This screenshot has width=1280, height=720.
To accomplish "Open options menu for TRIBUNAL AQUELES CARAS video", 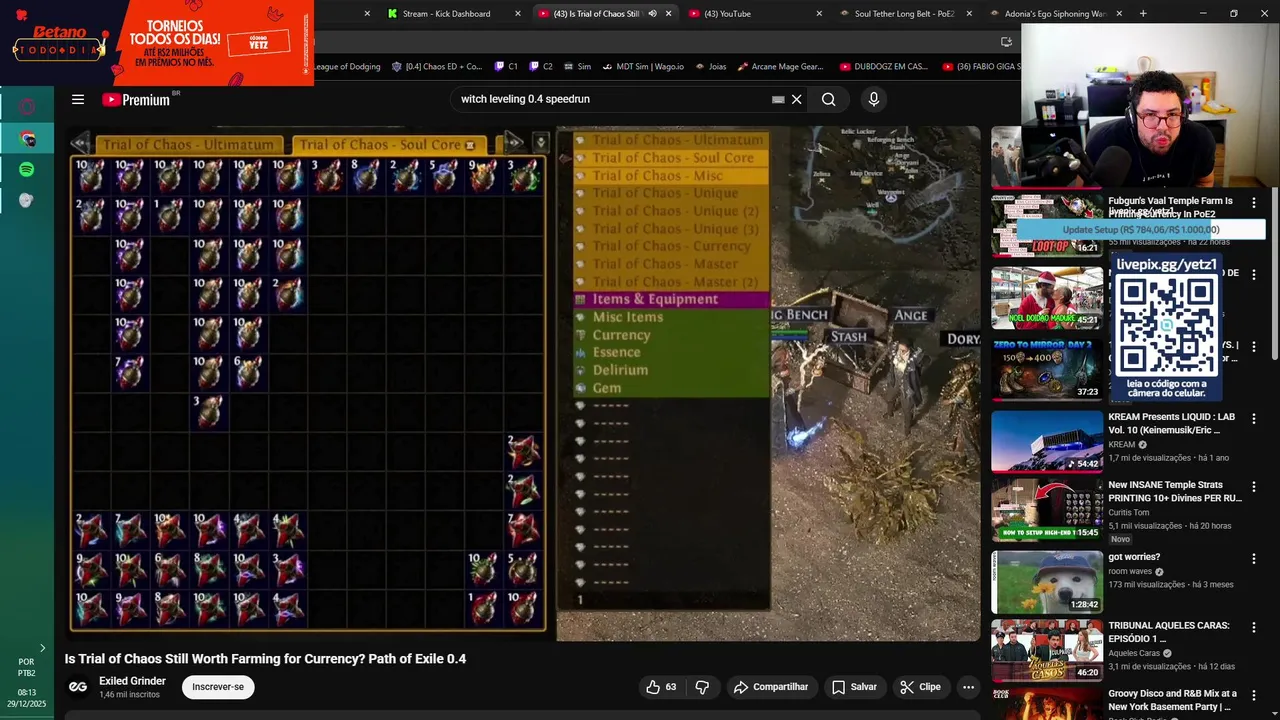I will pyautogui.click(x=1254, y=628).
